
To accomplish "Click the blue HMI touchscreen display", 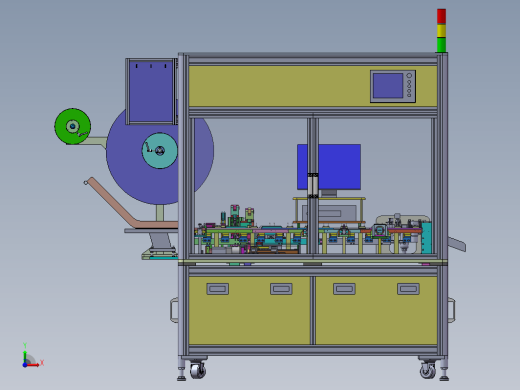I will click(388, 86).
